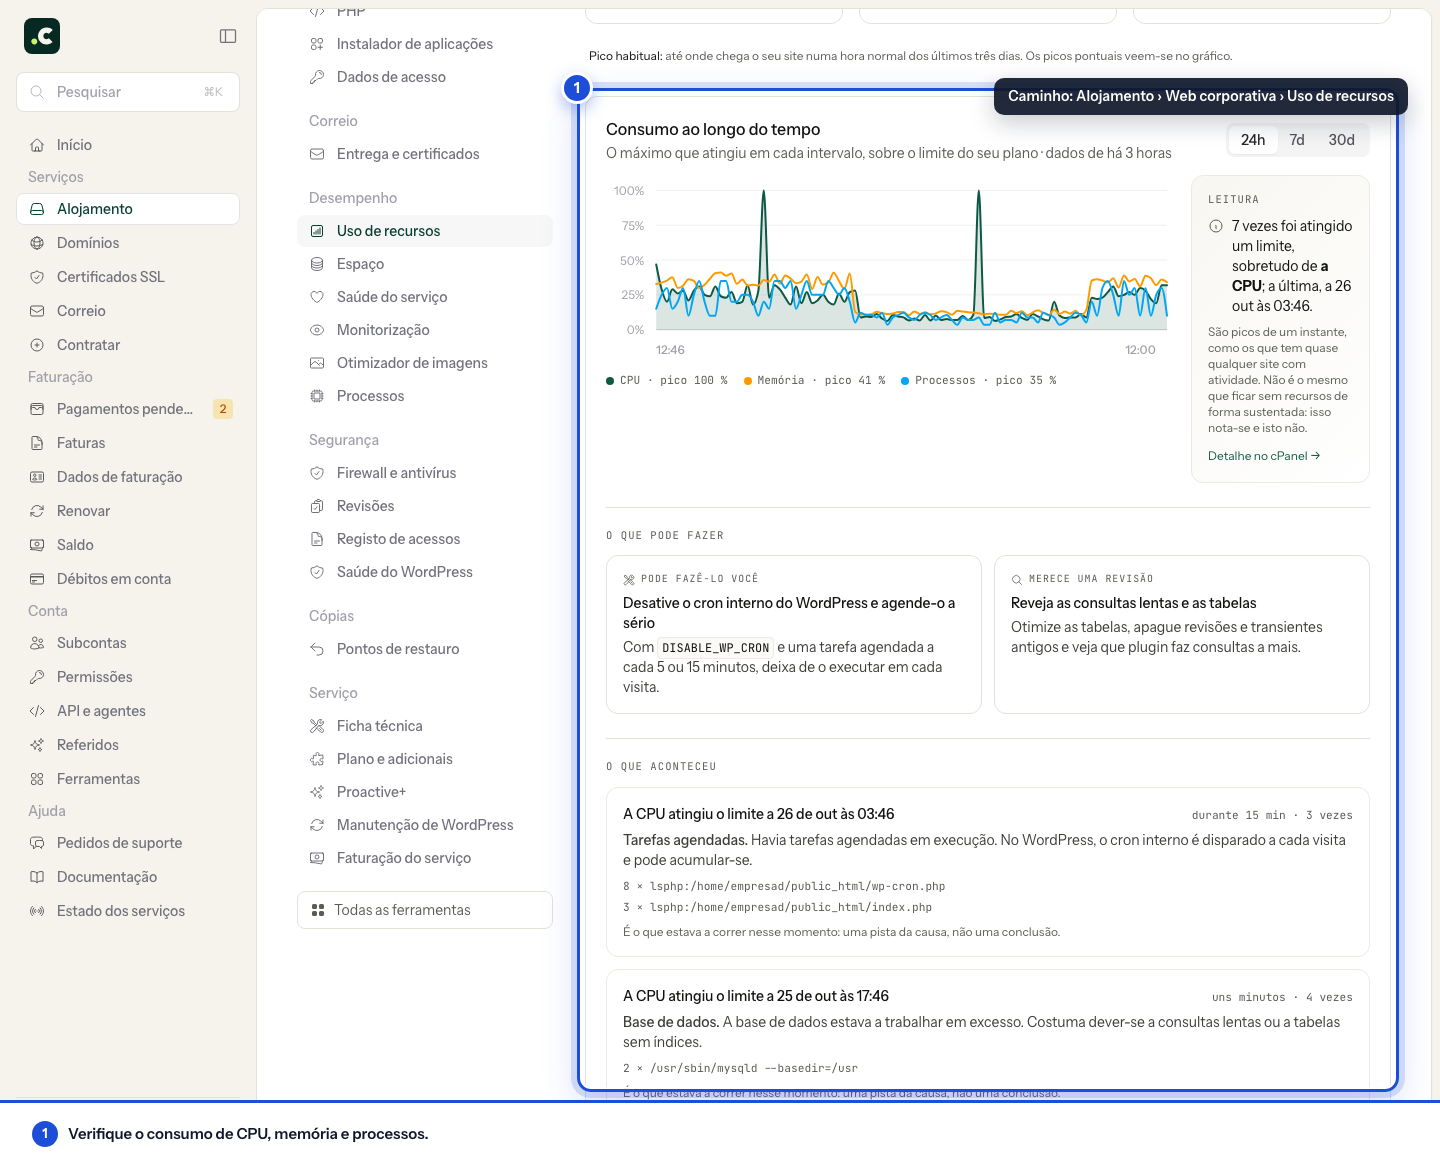Viewport: 1440px width, 1164px height.
Task: Click the DISABLE_WP_CRON code label
Action: click(715, 648)
